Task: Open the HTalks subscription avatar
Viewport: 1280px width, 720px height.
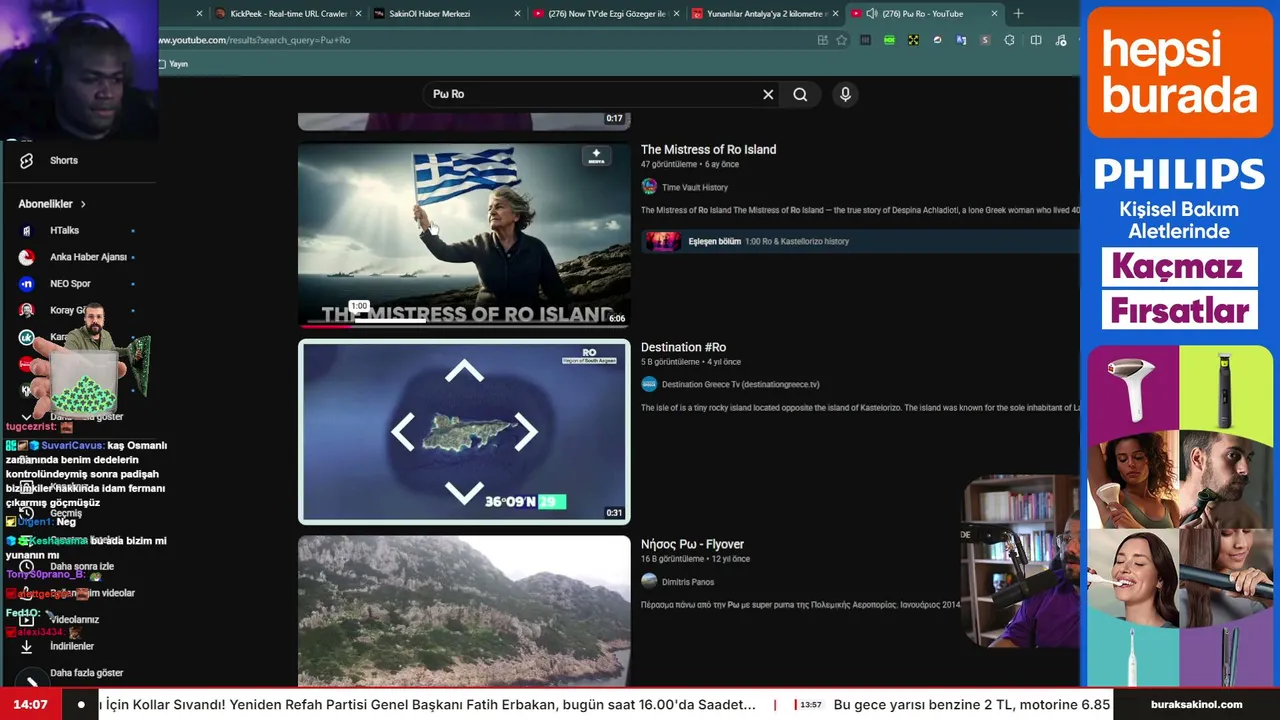Action: point(27,230)
